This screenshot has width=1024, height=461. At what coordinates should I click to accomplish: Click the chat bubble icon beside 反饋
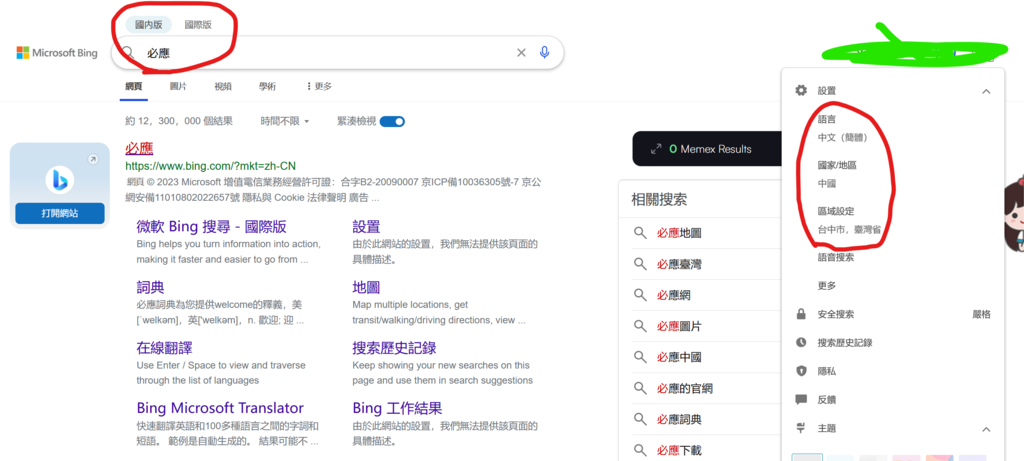pyautogui.click(x=801, y=400)
